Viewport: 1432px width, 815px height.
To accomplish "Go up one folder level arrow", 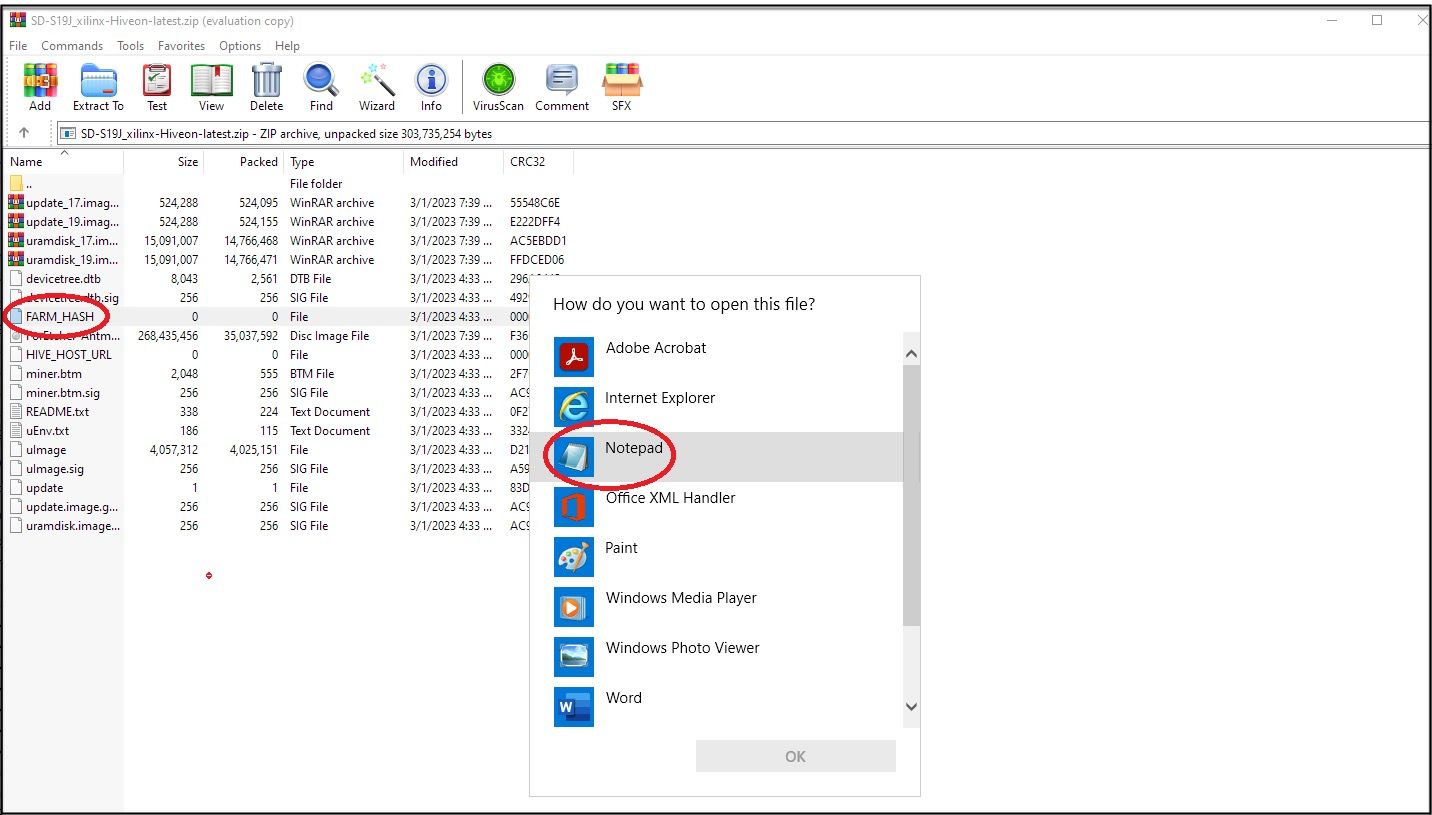I will click(24, 132).
